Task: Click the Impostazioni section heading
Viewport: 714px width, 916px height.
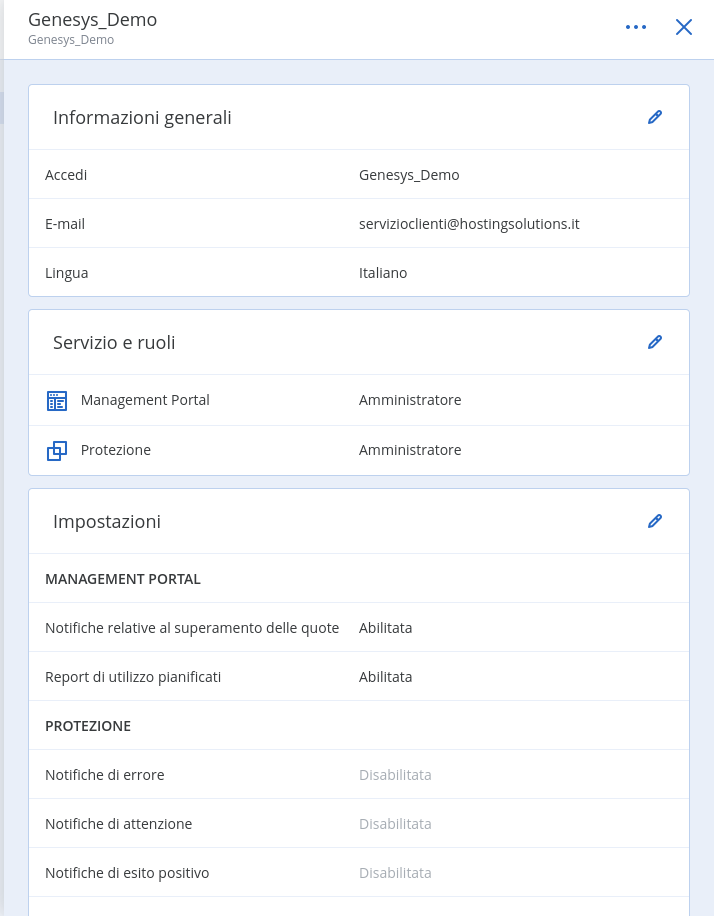Action: [x=107, y=522]
